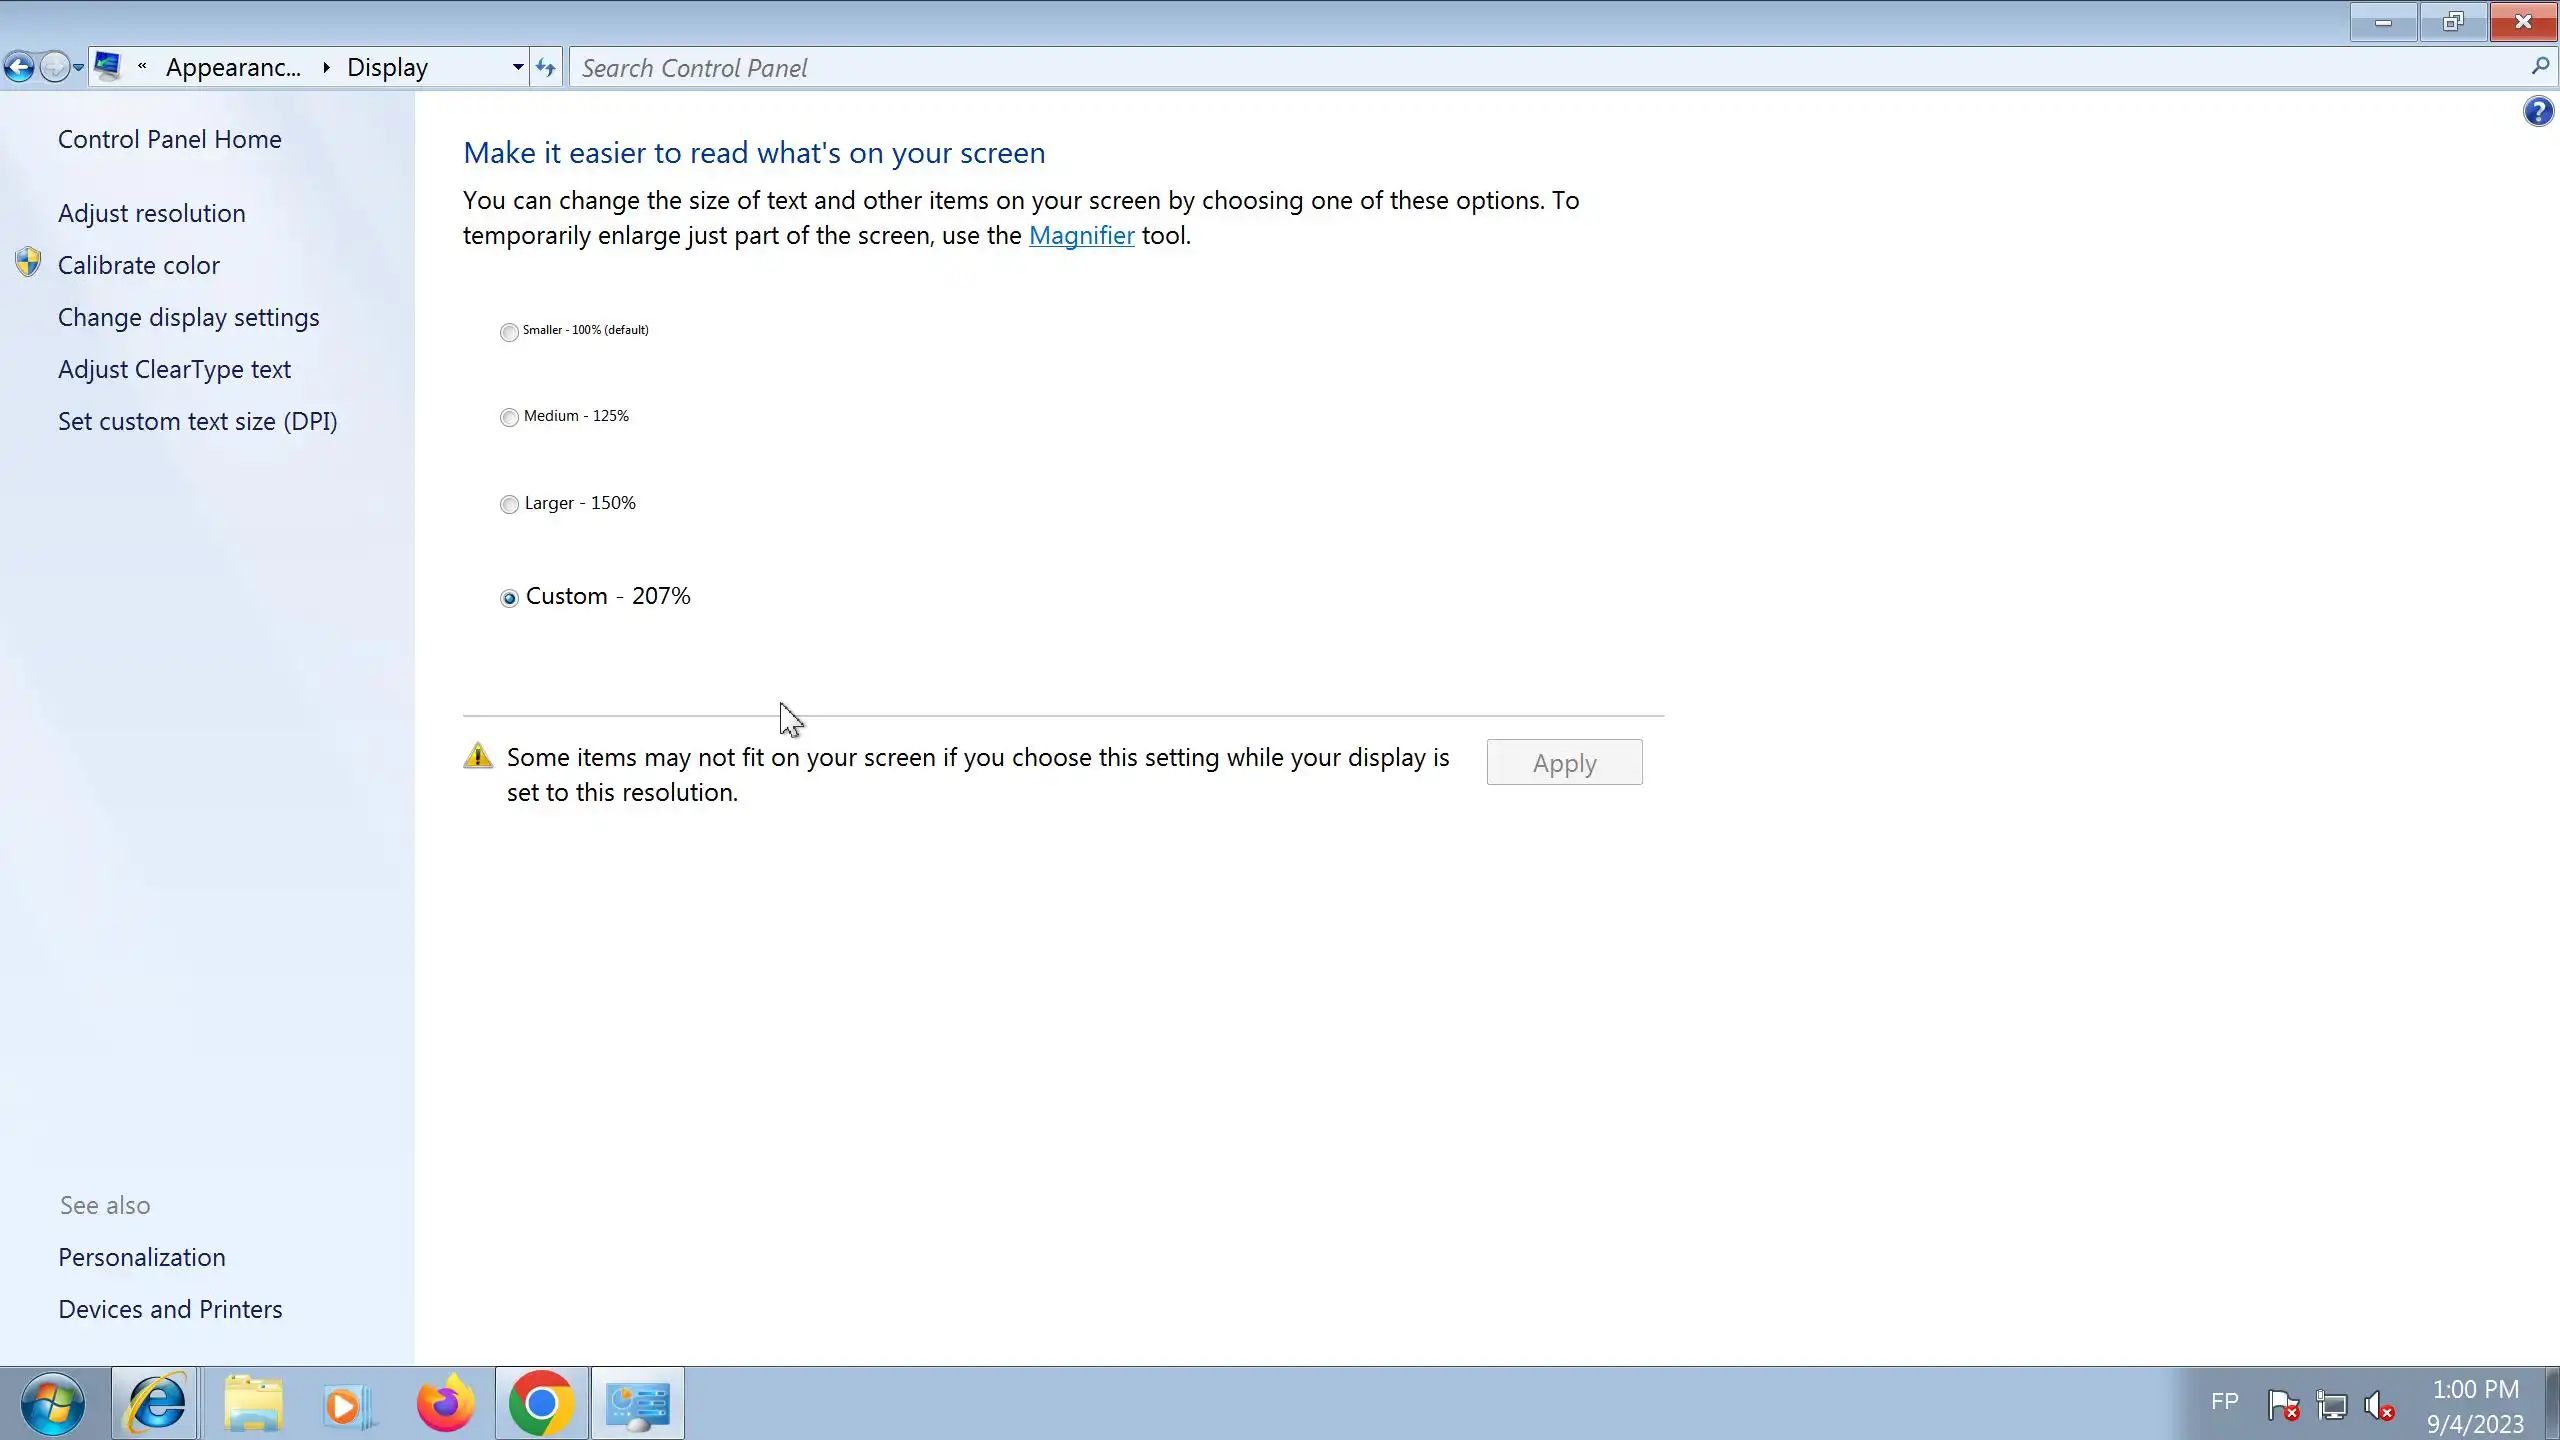This screenshot has width=2560, height=1440.
Task: Select Medium - 125% radio button
Action: click(x=509, y=417)
